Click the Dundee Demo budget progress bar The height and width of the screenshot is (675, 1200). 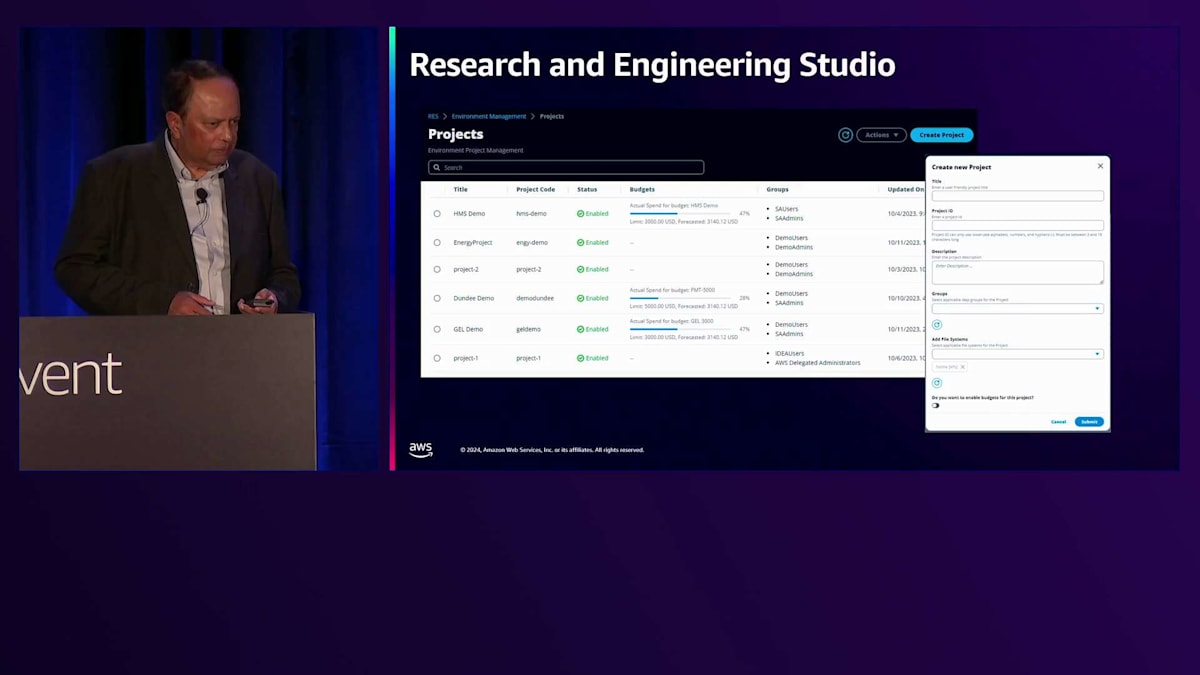pyautogui.click(x=682, y=298)
